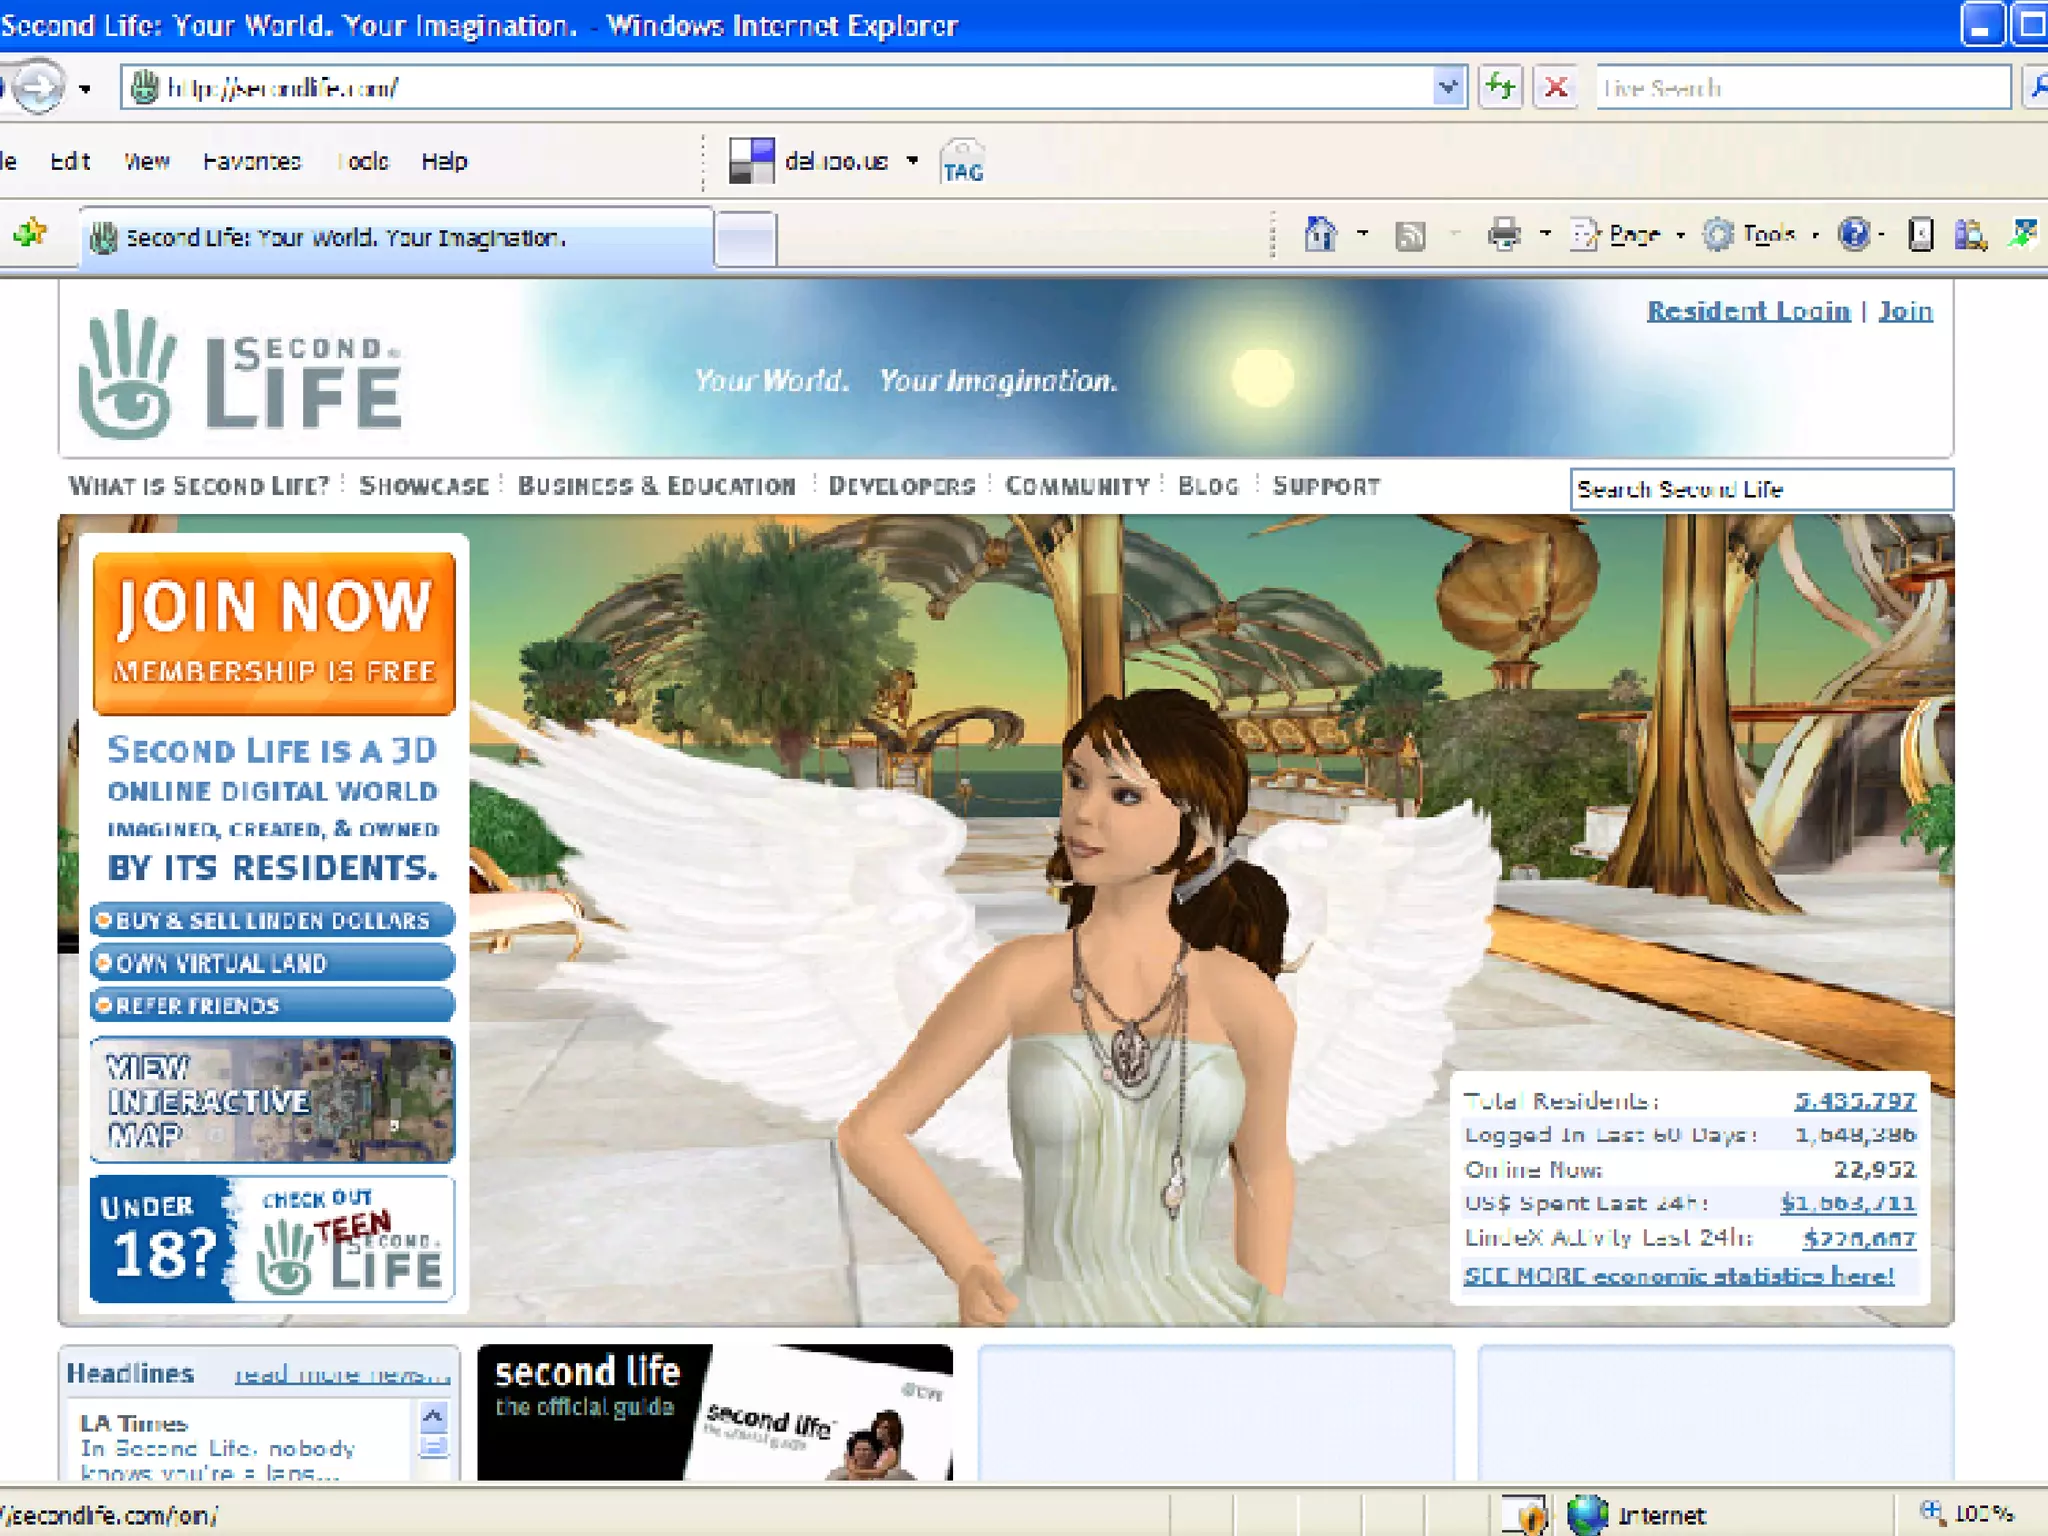Click the Search Second Life field
Screen dimensions: 2048x1536
(1760, 489)
